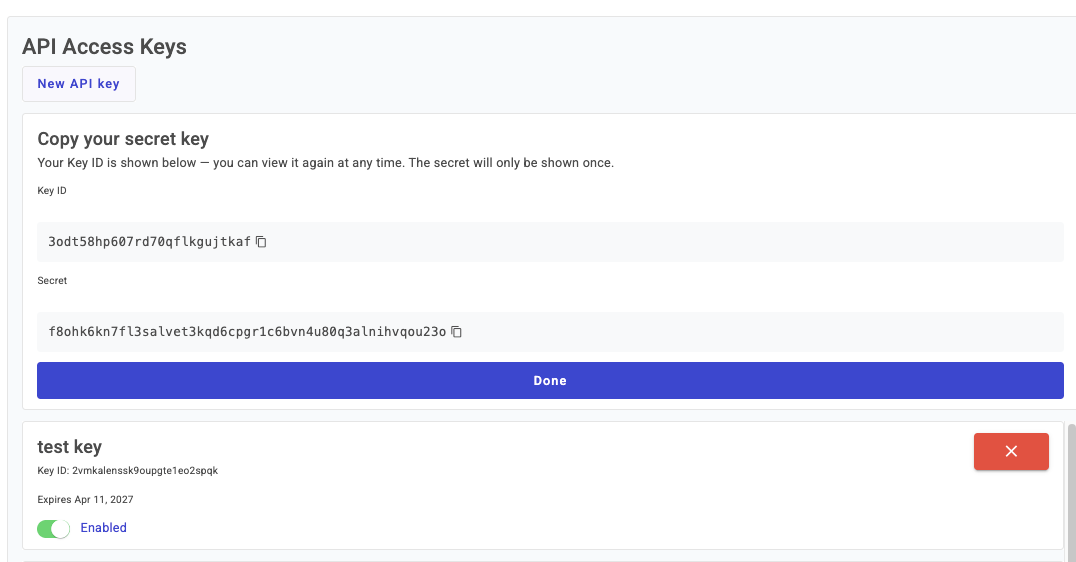Click the Copy your secret key heading

[123, 139]
